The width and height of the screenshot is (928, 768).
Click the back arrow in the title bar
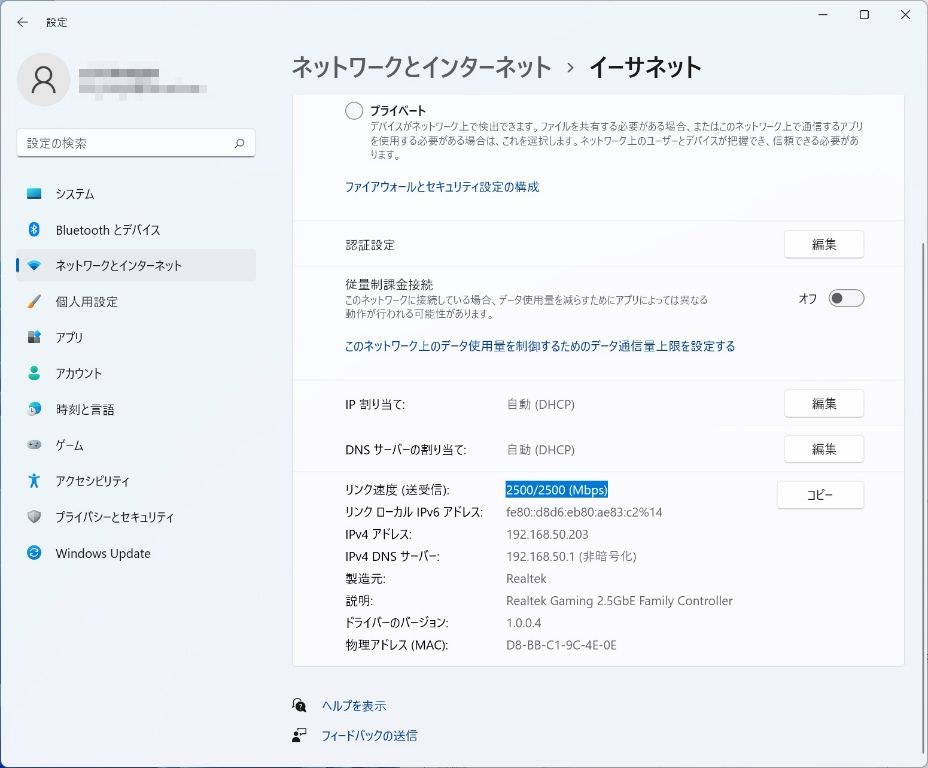tap(23, 22)
